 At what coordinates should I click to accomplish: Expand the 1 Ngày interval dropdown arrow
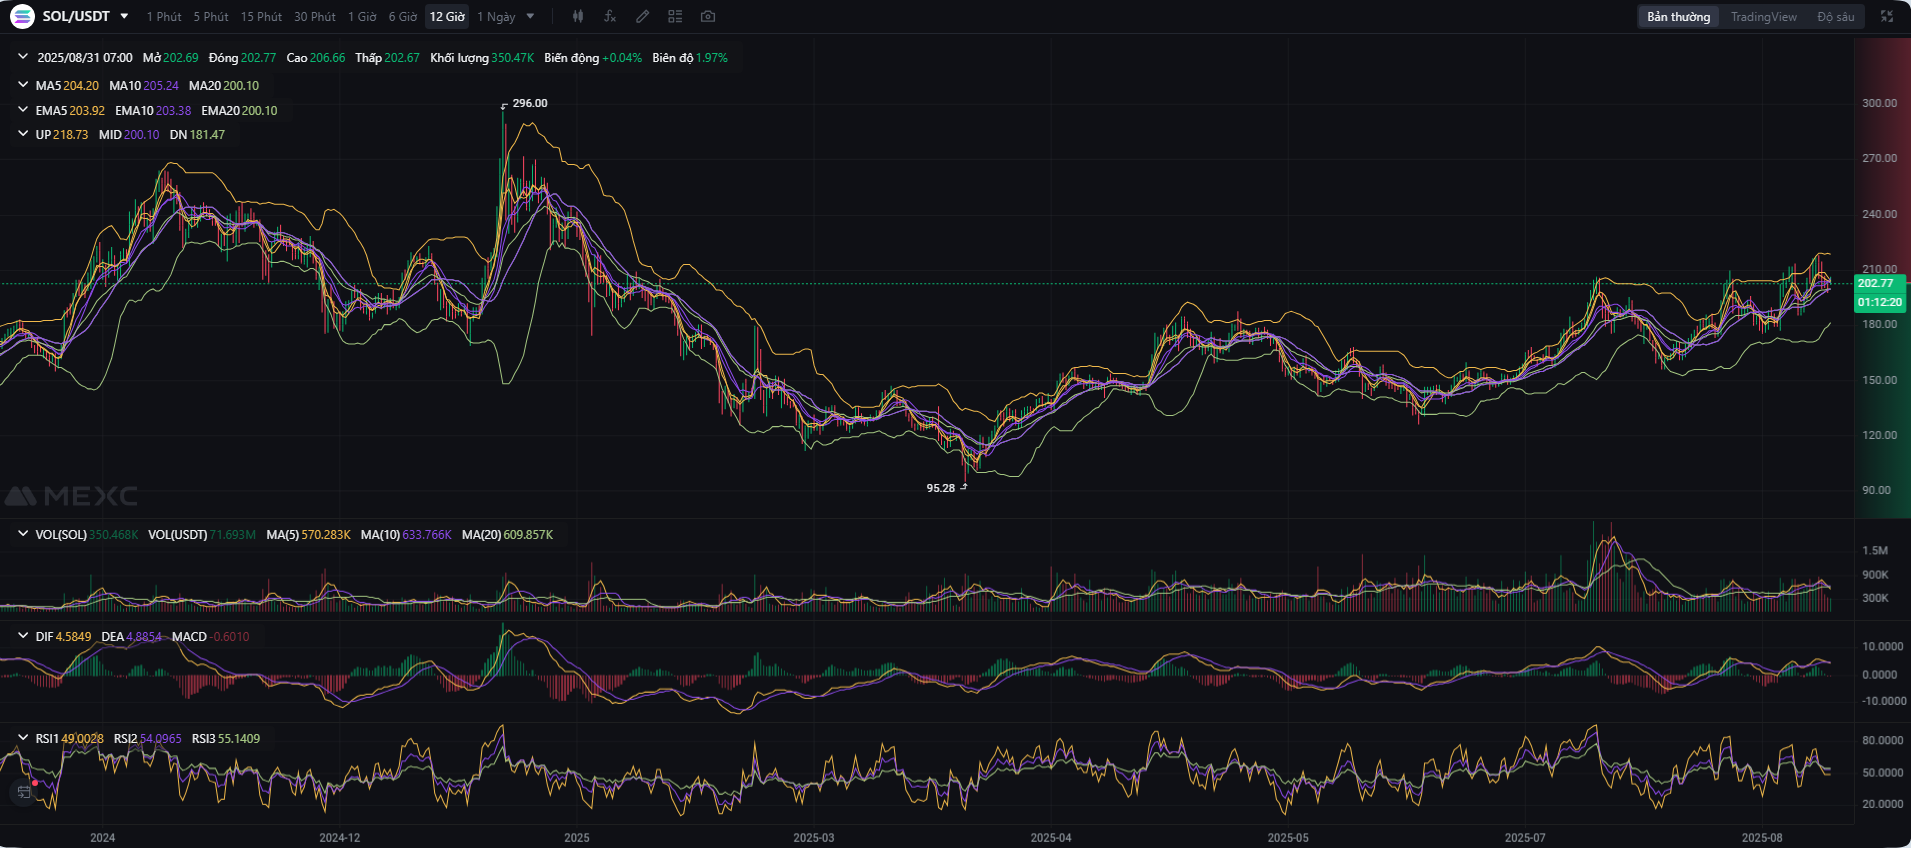coord(530,16)
